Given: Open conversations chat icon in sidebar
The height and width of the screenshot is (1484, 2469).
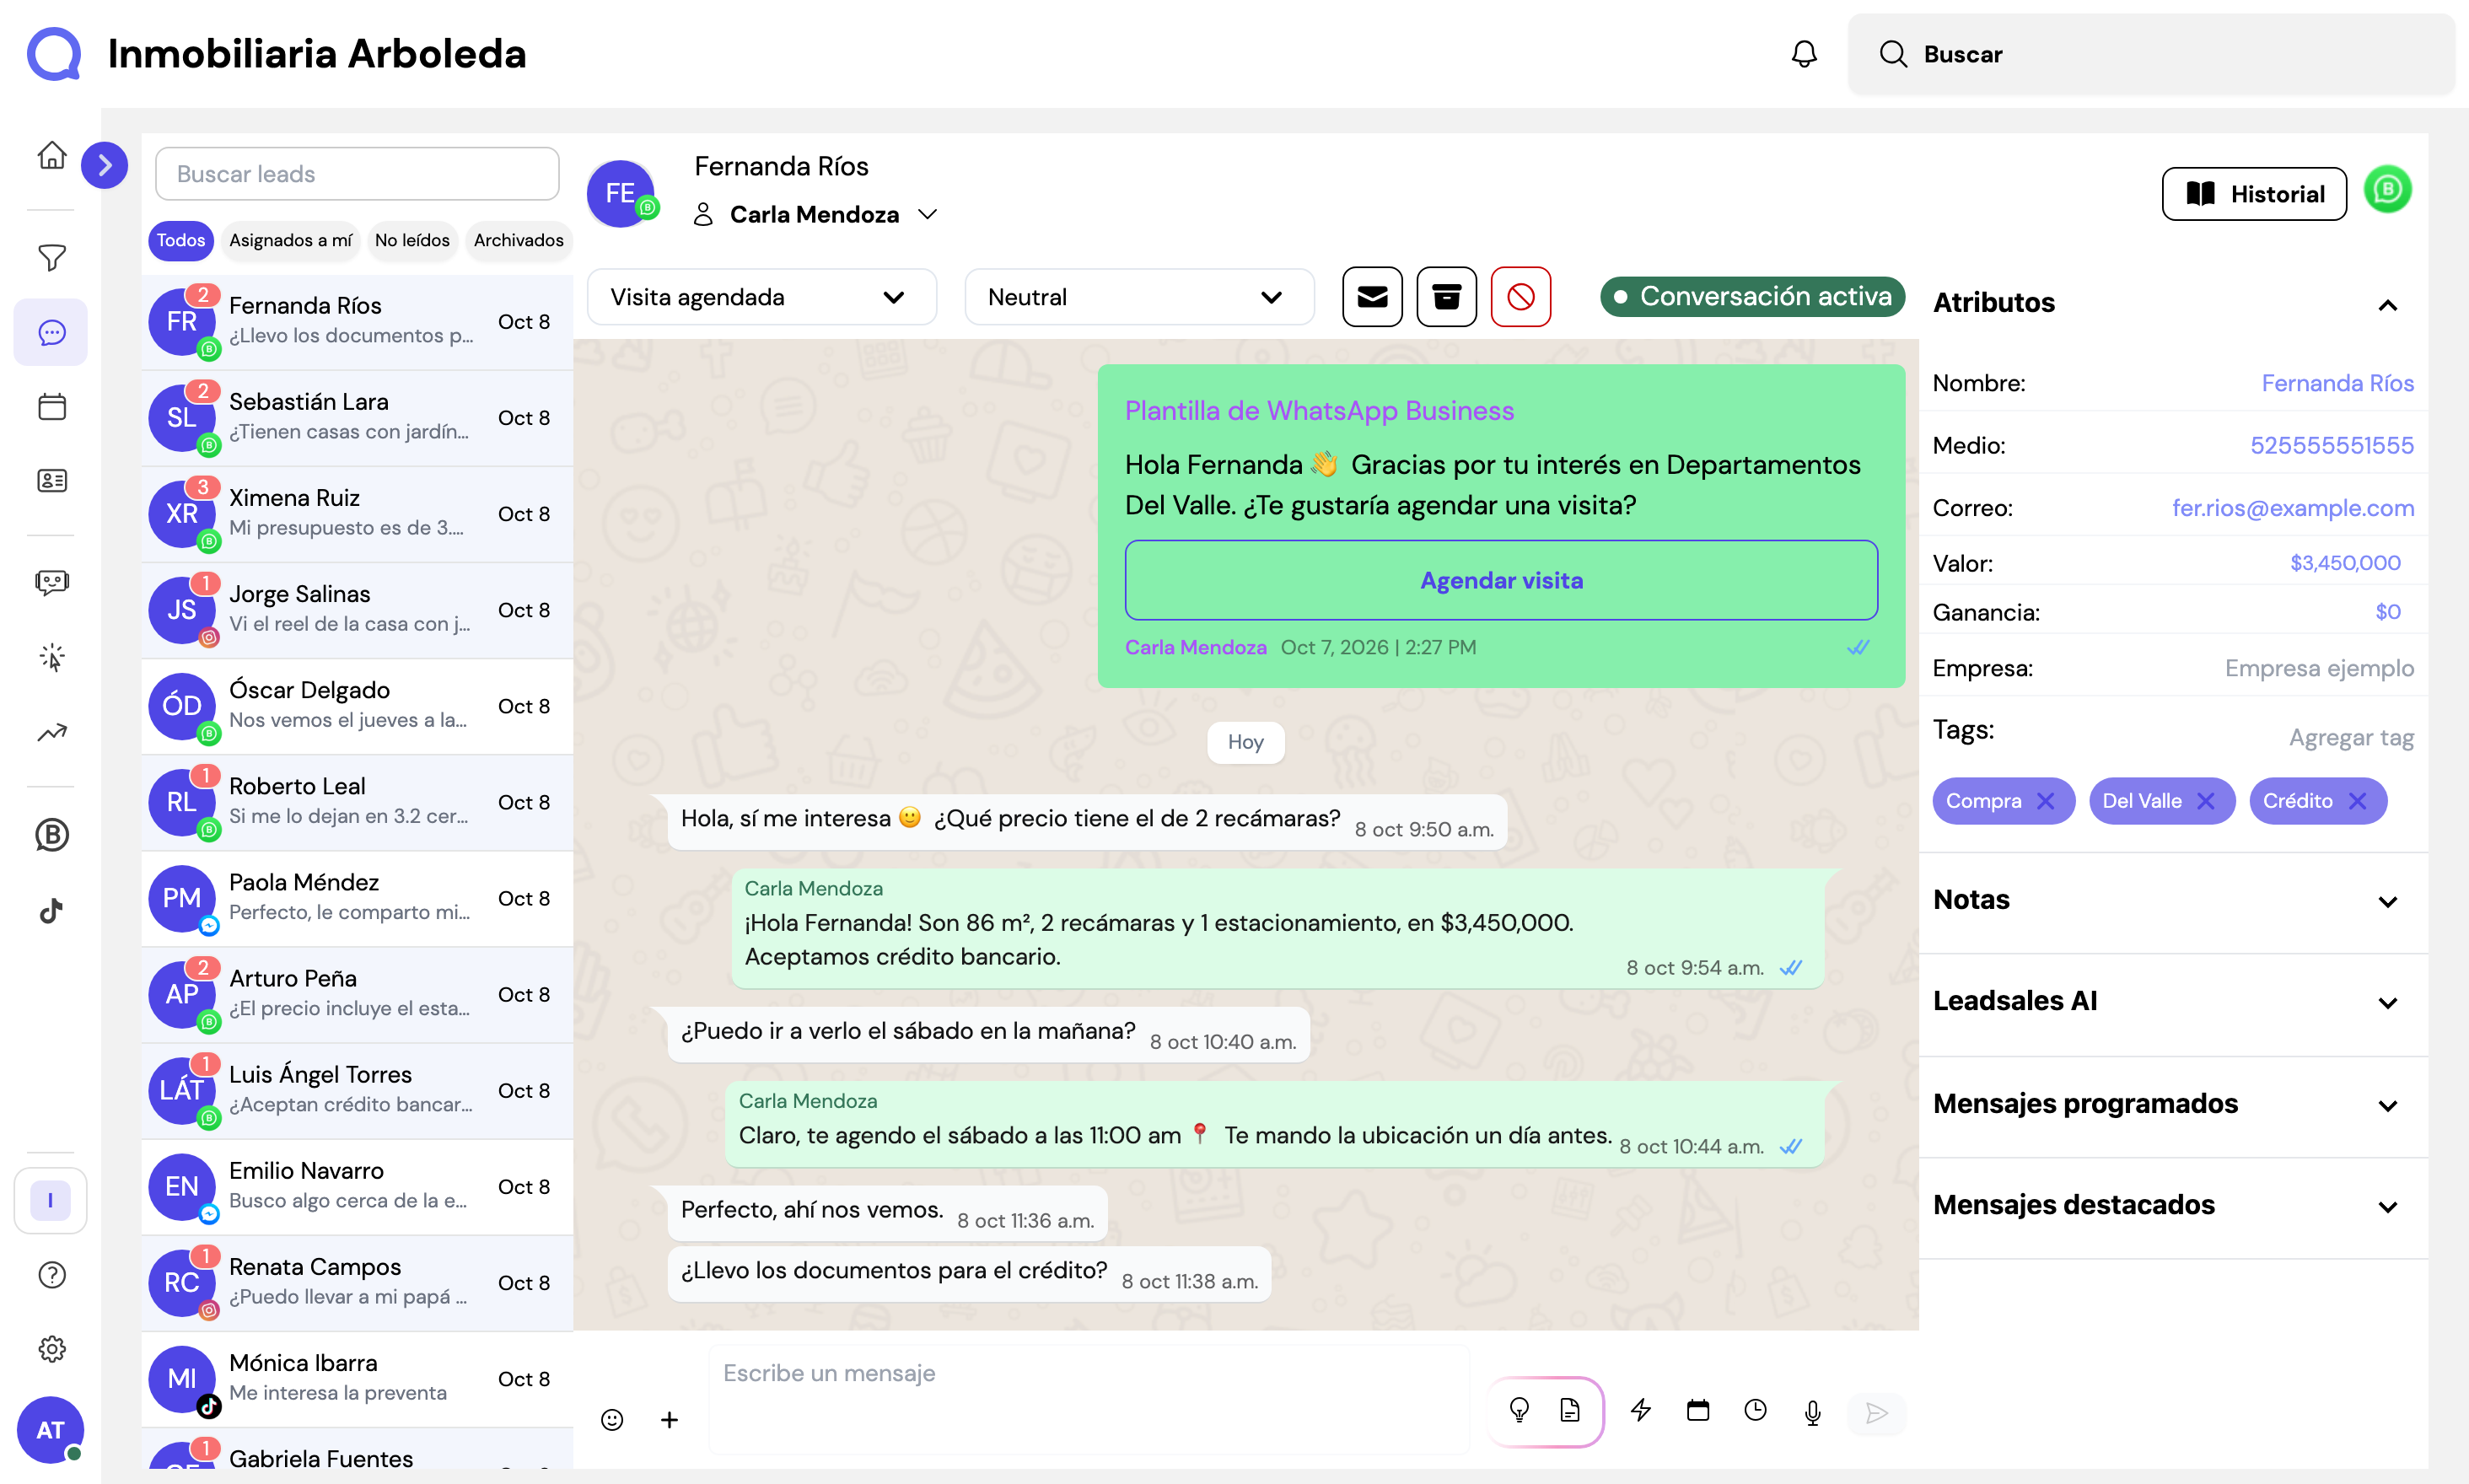Looking at the screenshot, I should [x=52, y=332].
